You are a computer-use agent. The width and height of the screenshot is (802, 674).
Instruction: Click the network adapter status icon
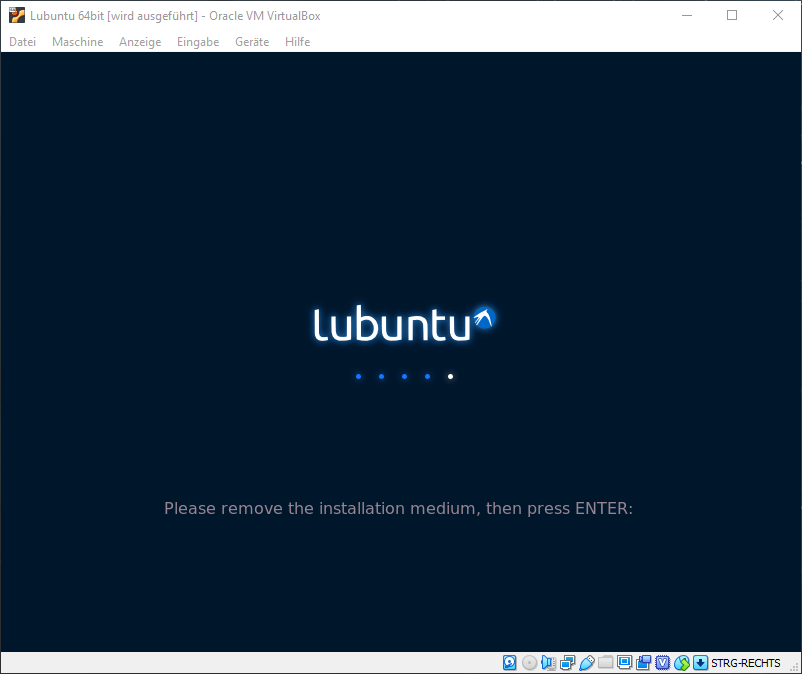coord(567,663)
